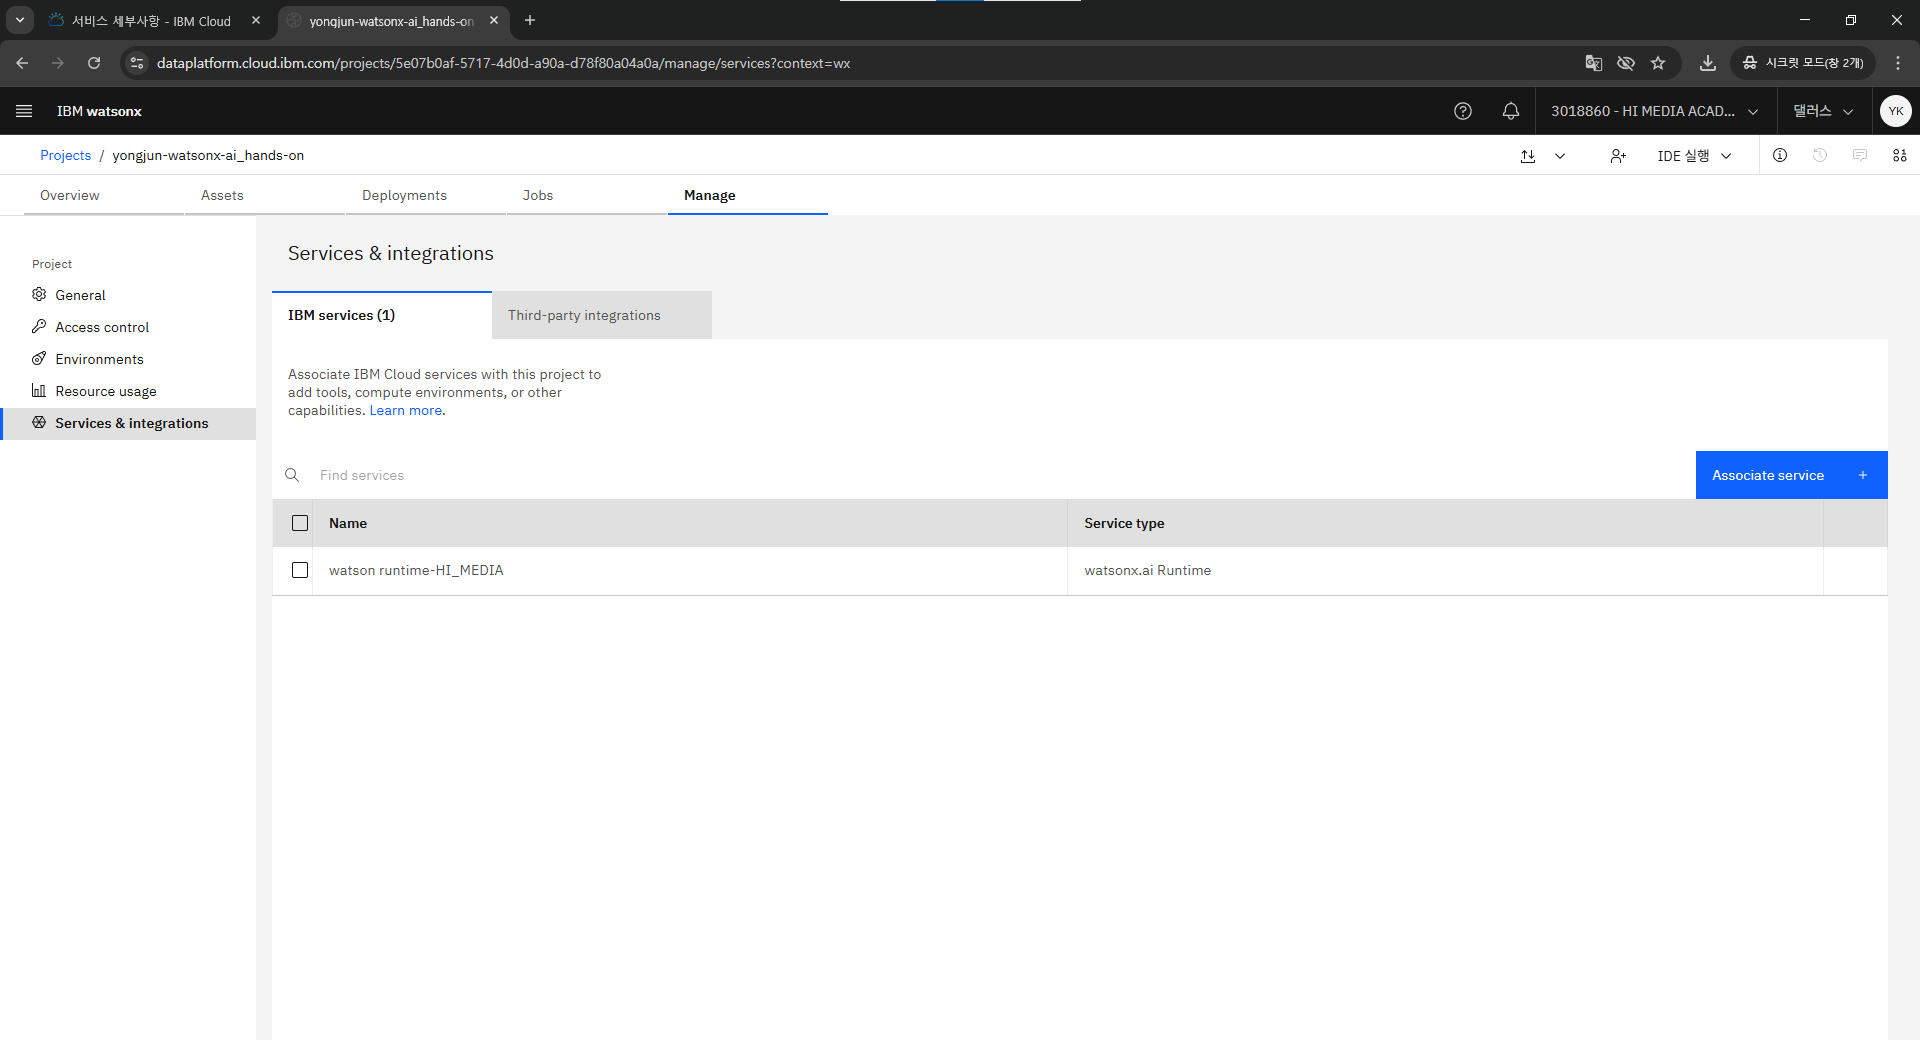Expand the 3018860 - HI MEDIA ACAD account dropdown
1920x1040 pixels.
pyautogui.click(x=1655, y=111)
